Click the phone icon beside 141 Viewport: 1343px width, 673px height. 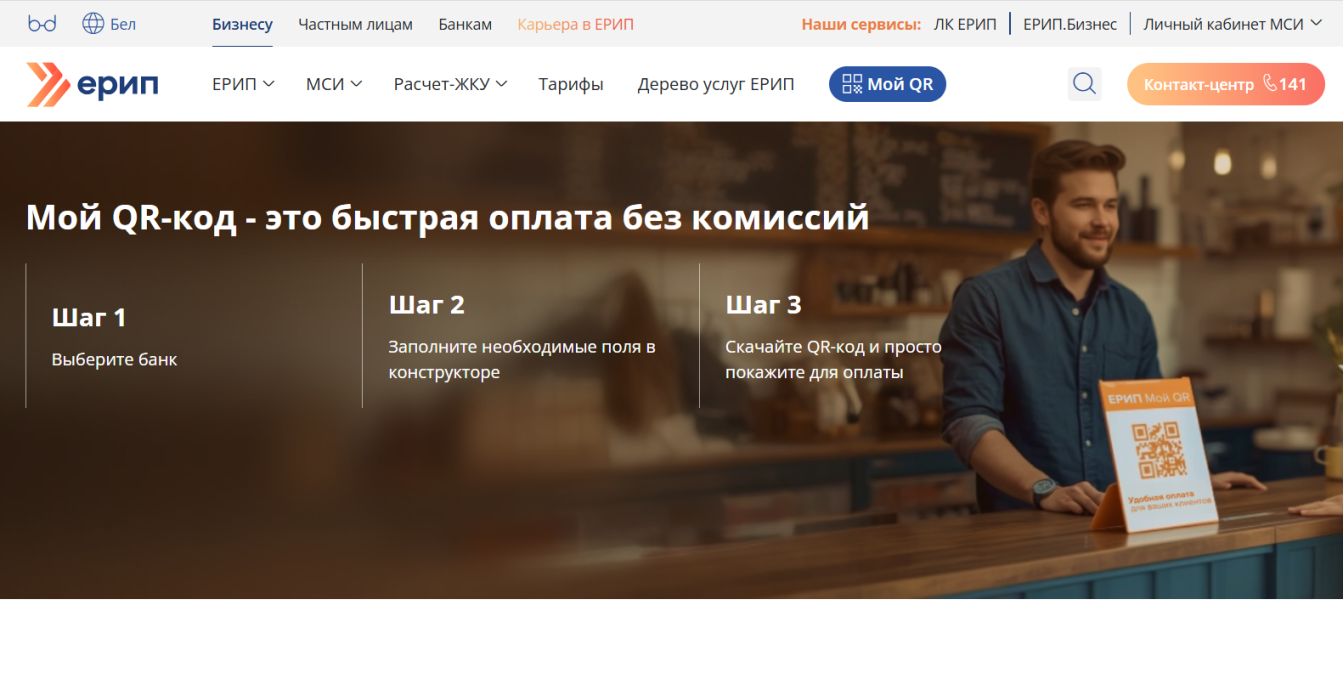(1270, 84)
